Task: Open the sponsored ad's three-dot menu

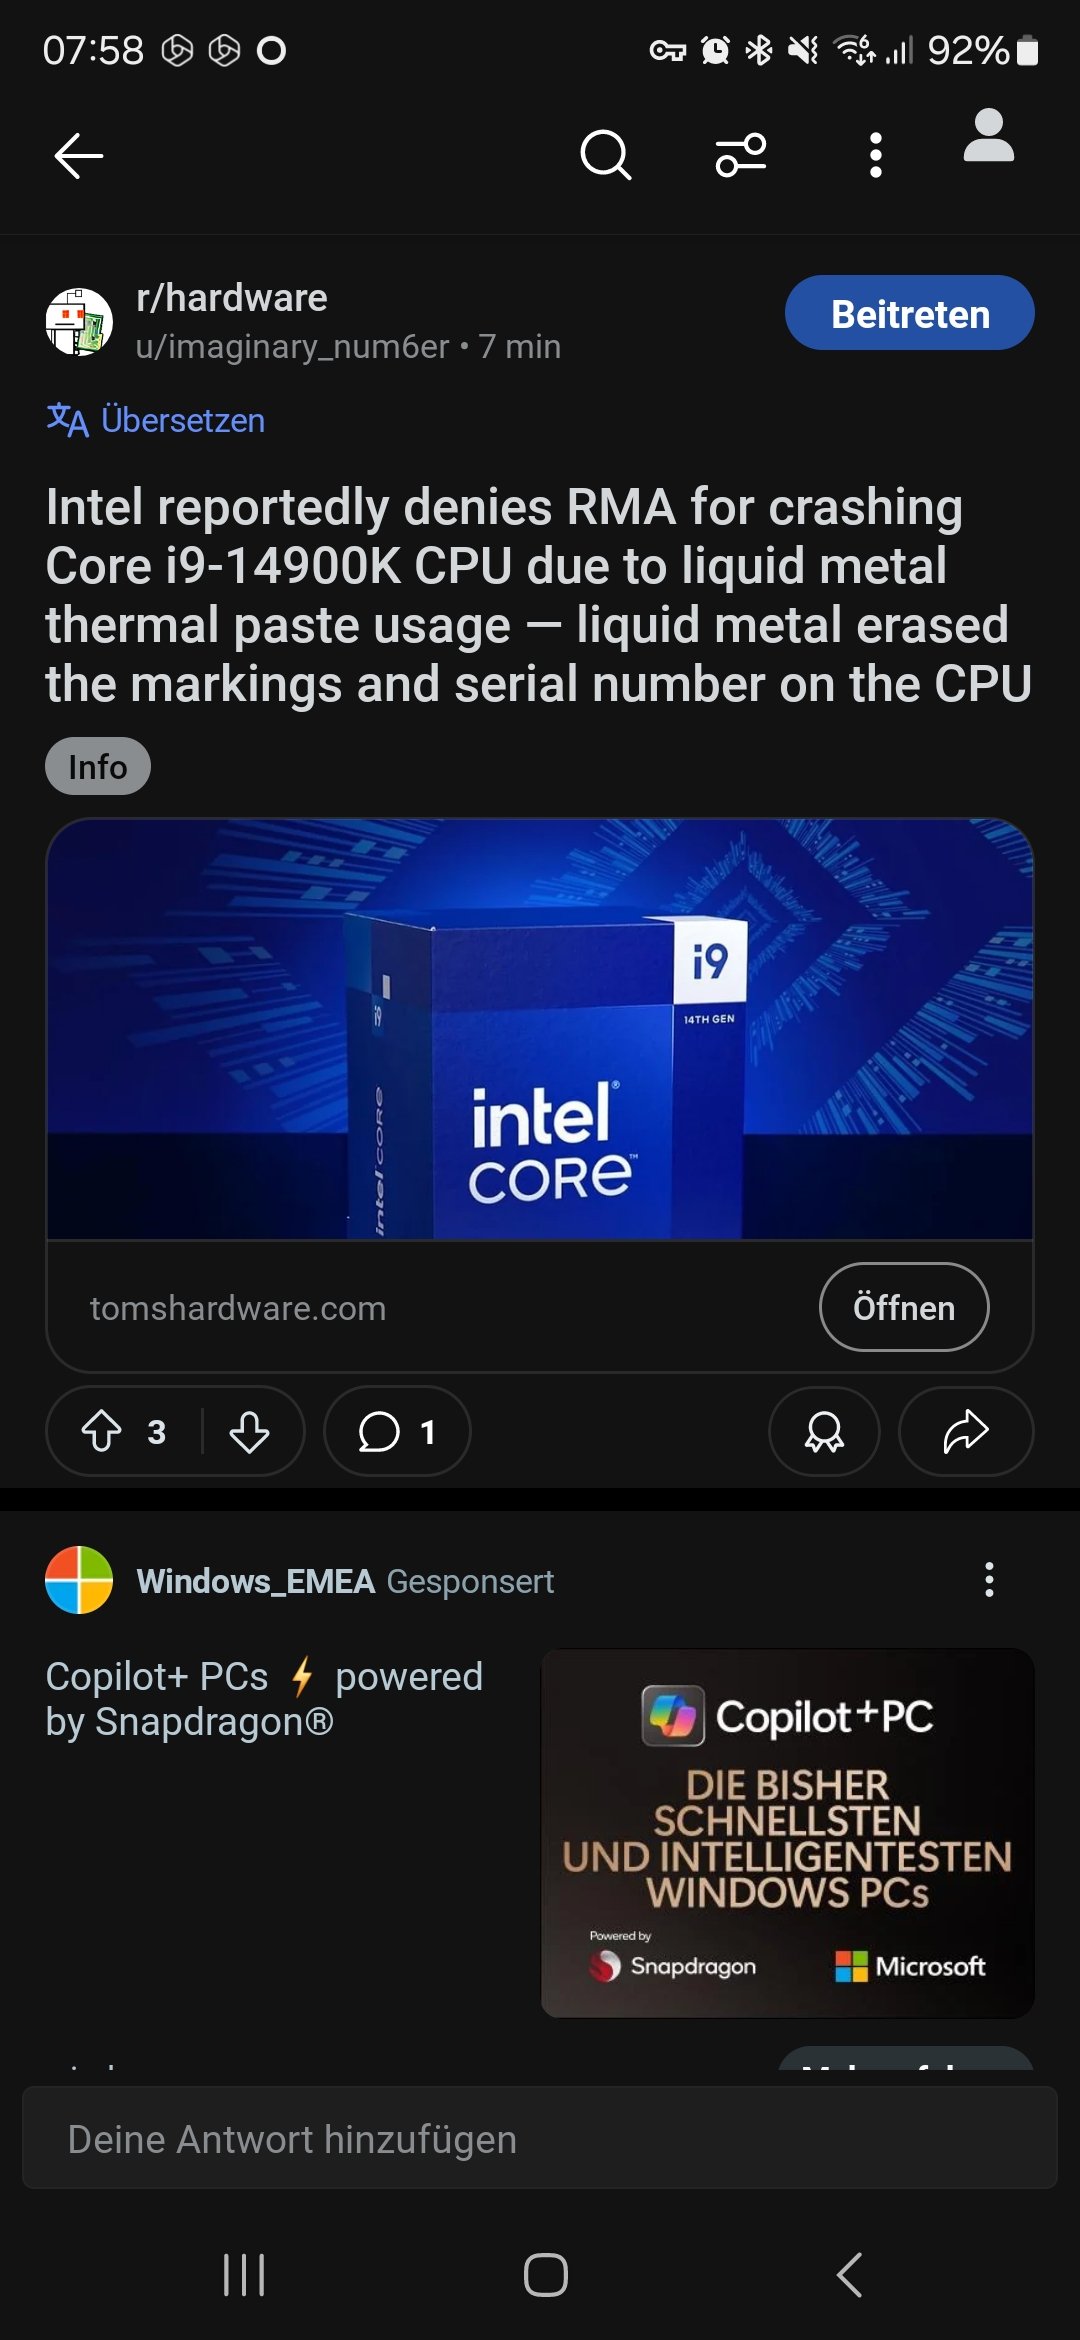Action: pyautogui.click(x=989, y=1580)
